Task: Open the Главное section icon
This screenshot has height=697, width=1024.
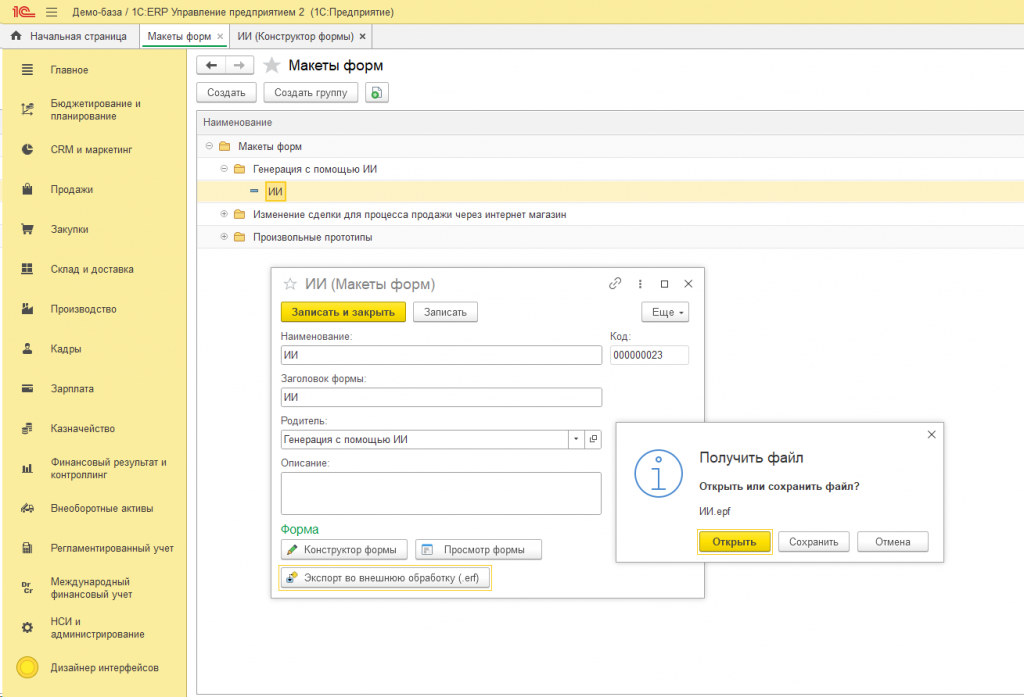Action: [x=27, y=70]
